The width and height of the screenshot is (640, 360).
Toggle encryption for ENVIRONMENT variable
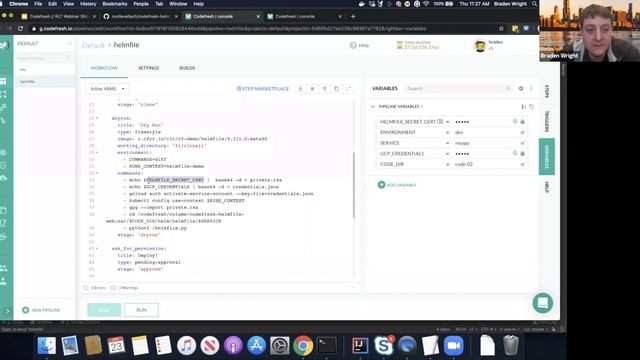(x=522, y=132)
